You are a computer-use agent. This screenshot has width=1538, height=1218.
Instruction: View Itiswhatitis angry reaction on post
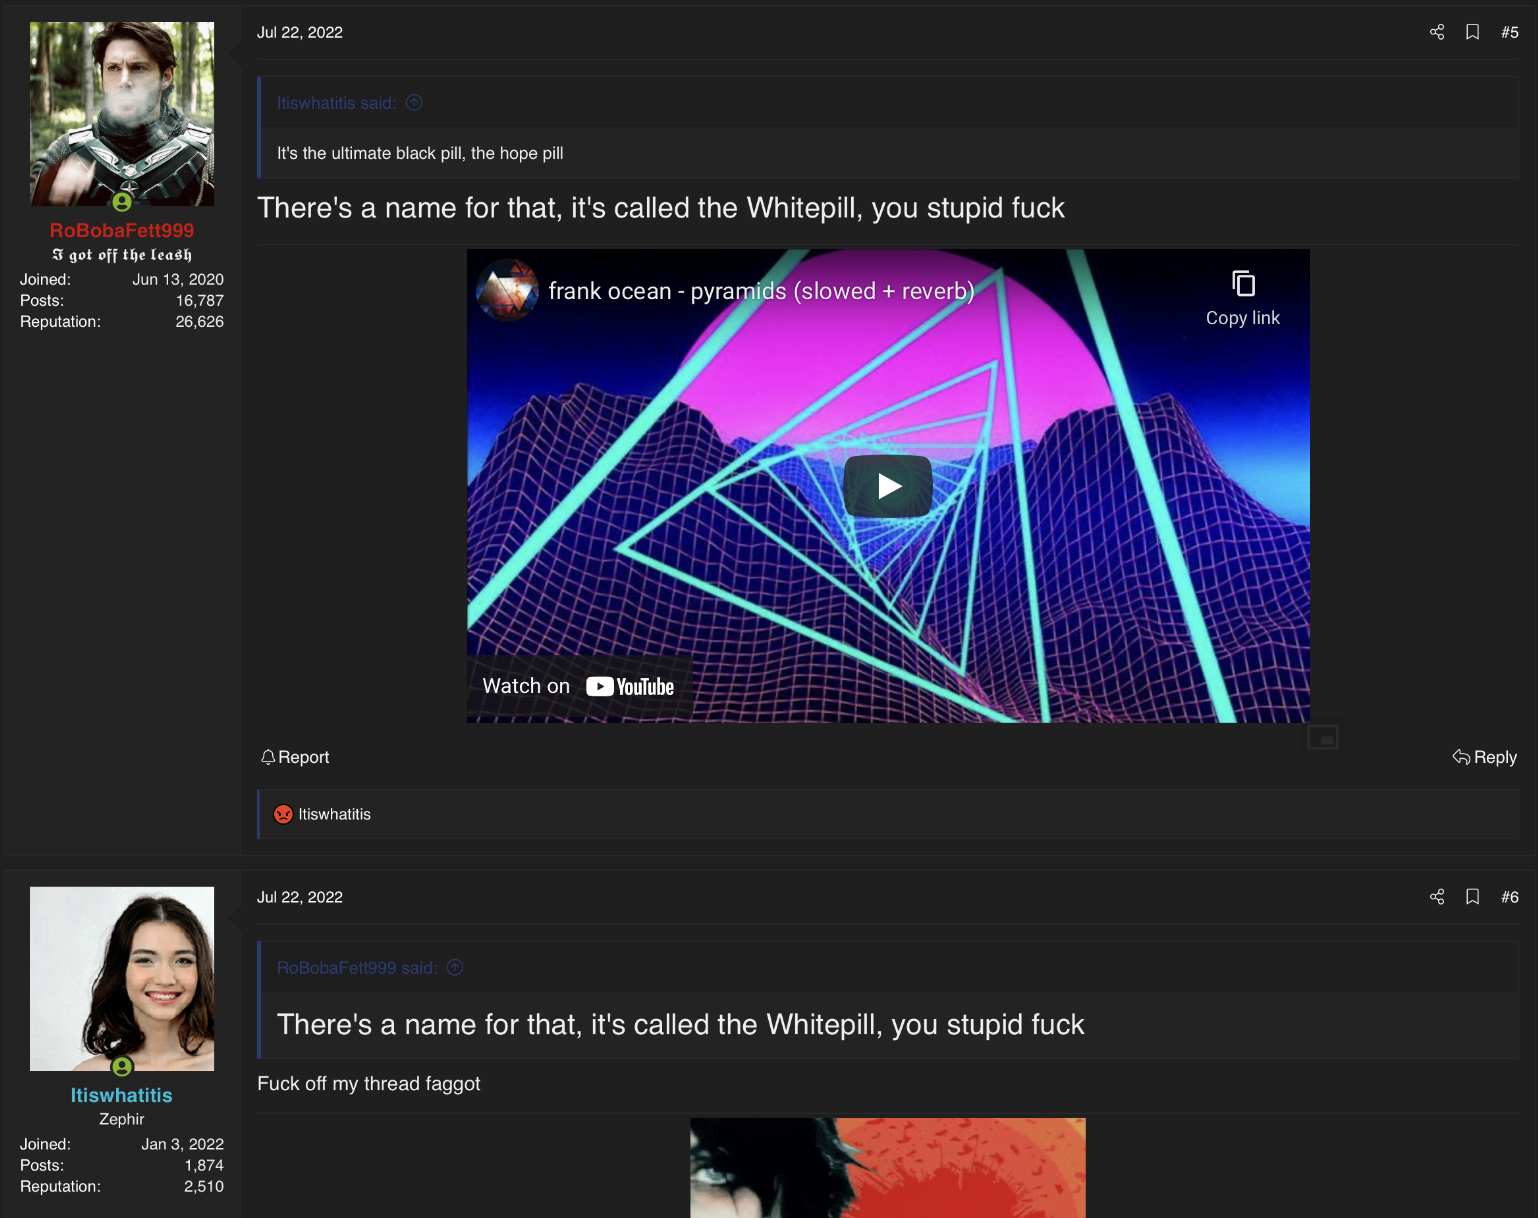click(284, 814)
